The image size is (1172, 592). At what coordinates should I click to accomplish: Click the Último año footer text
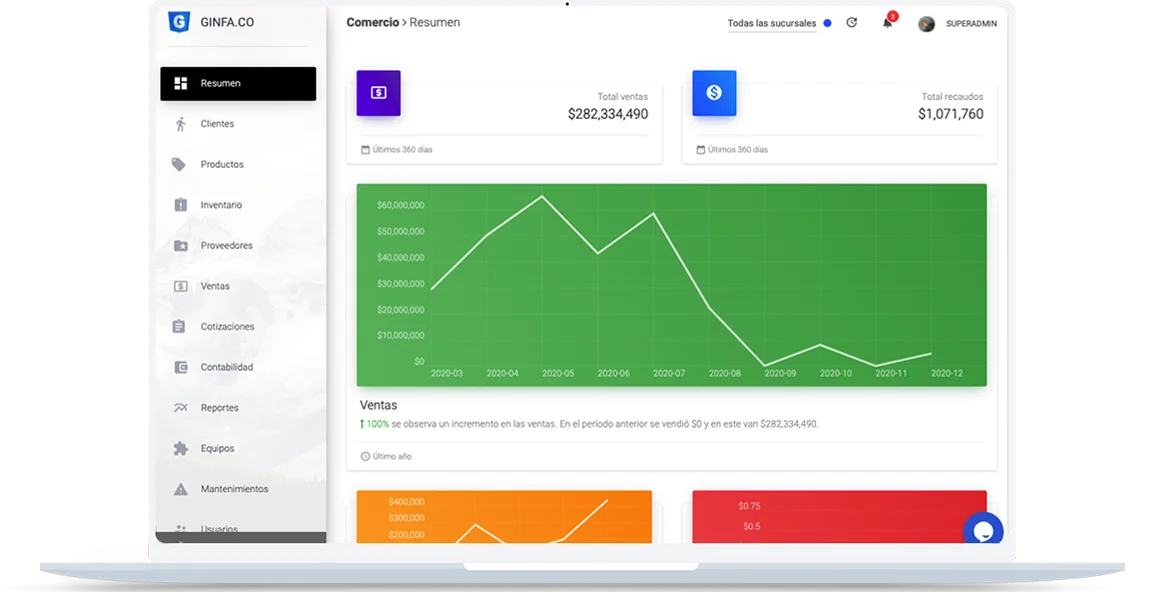pyautogui.click(x=392, y=456)
